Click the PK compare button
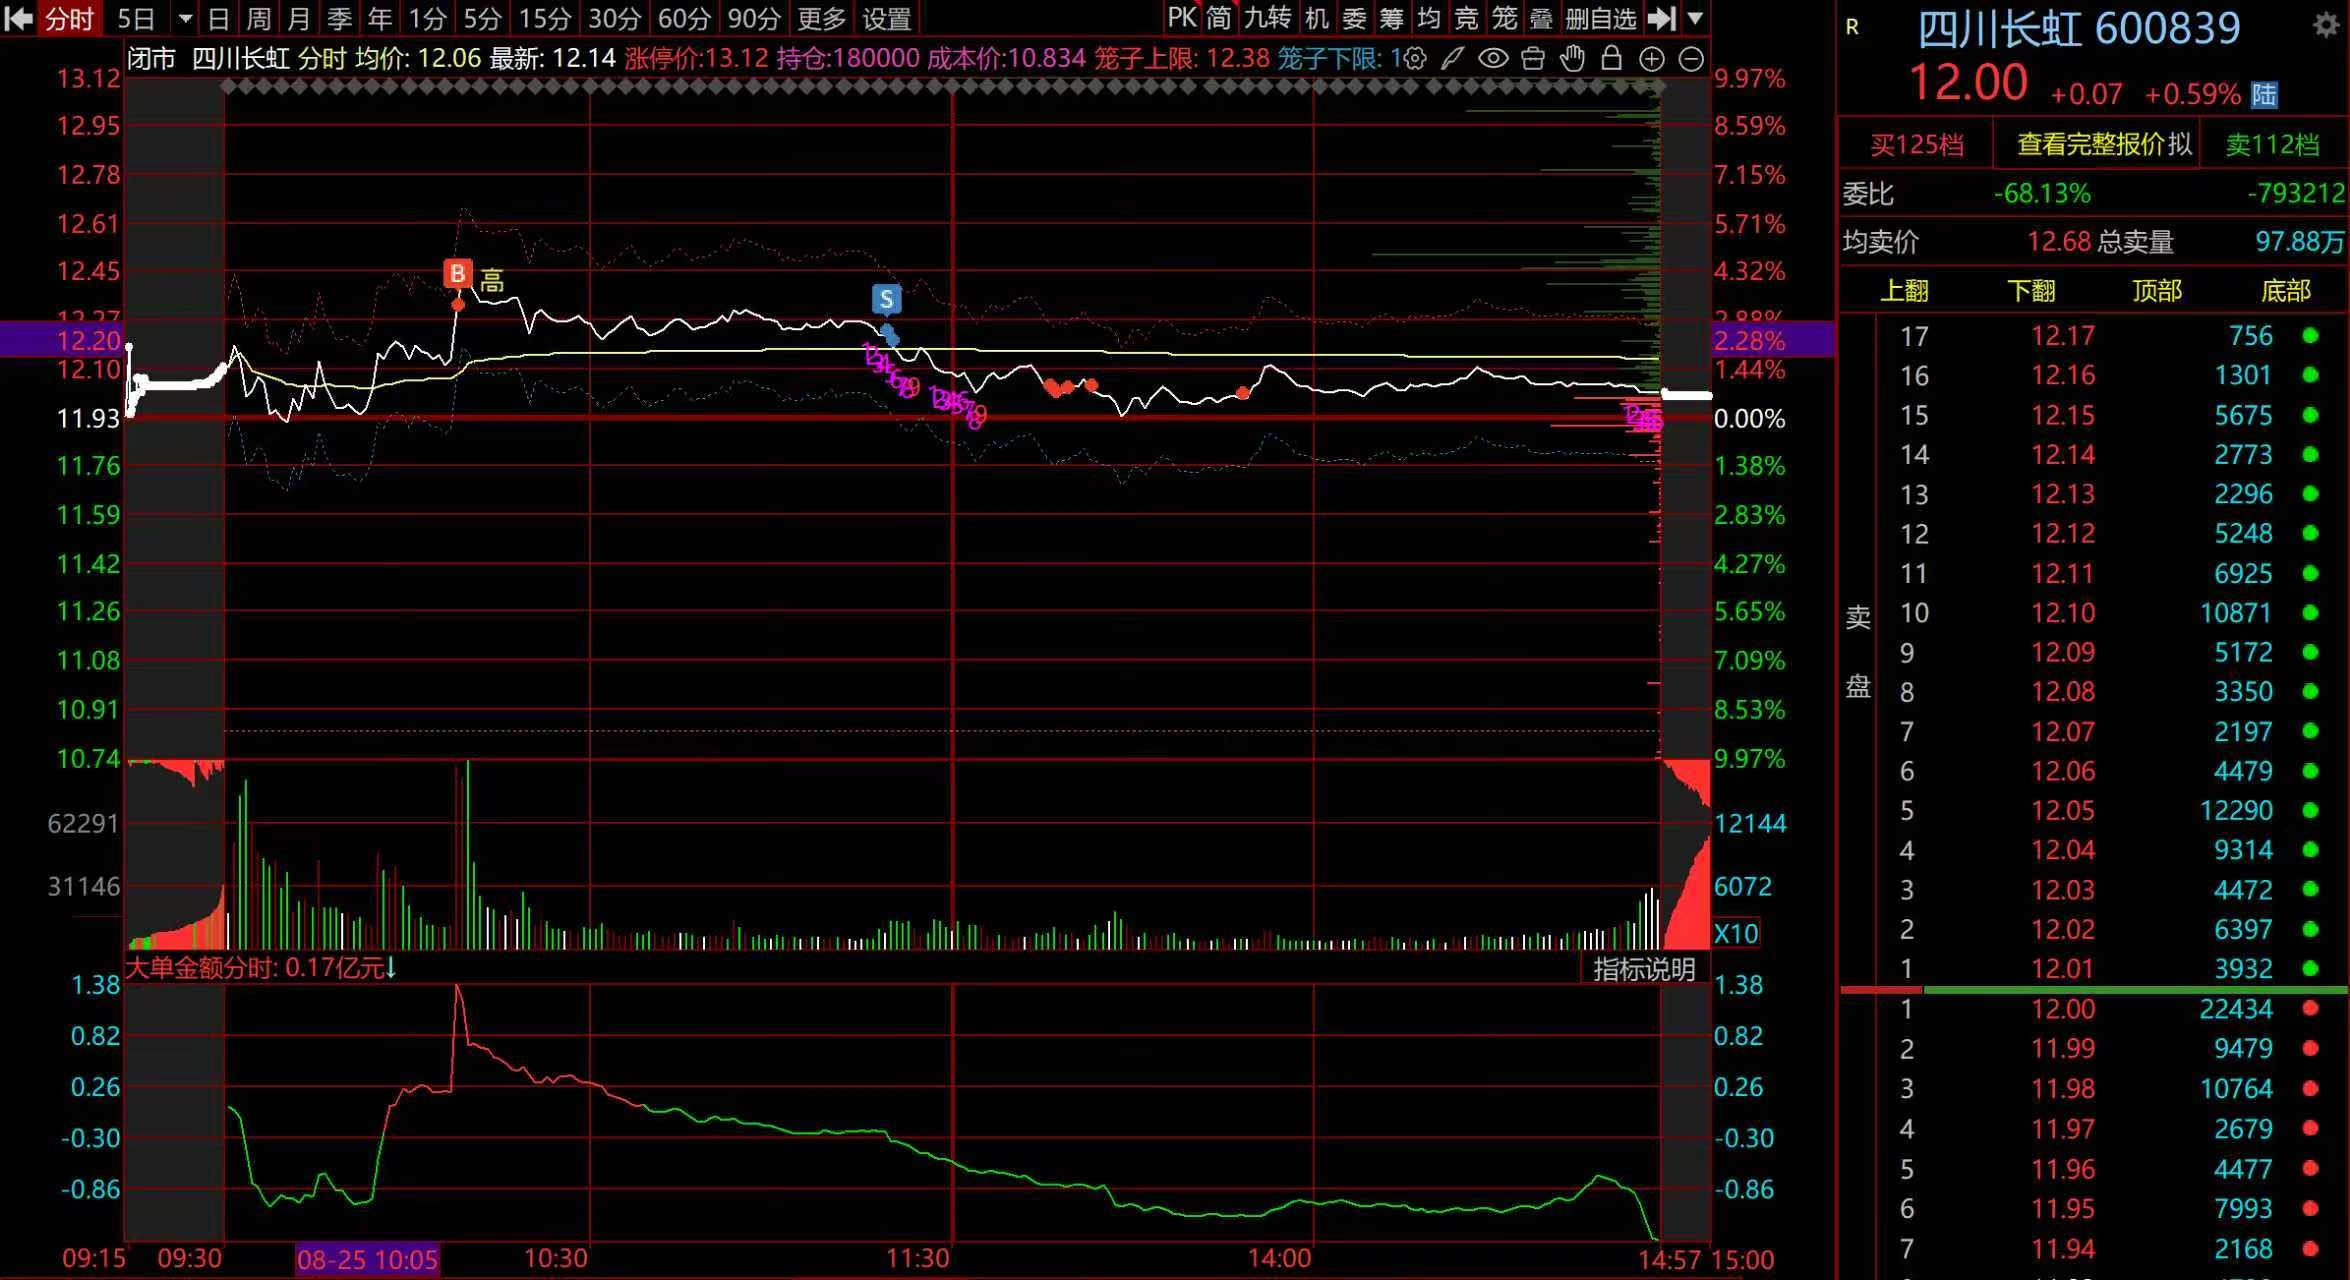The height and width of the screenshot is (1280, 2350). tap(1182, 18)
